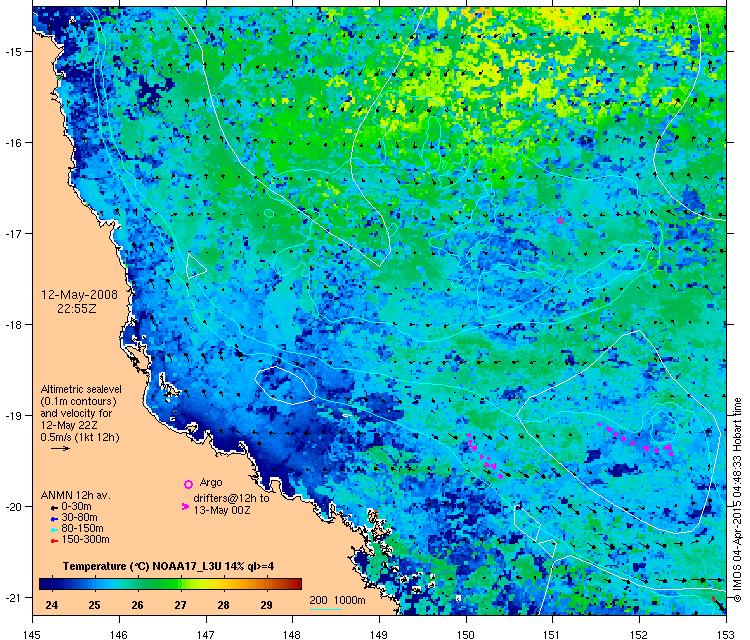This screenshot has height=640, width=750.
Task: Click the '200 1000m' isobath label
Action: [x=337, y=600]
